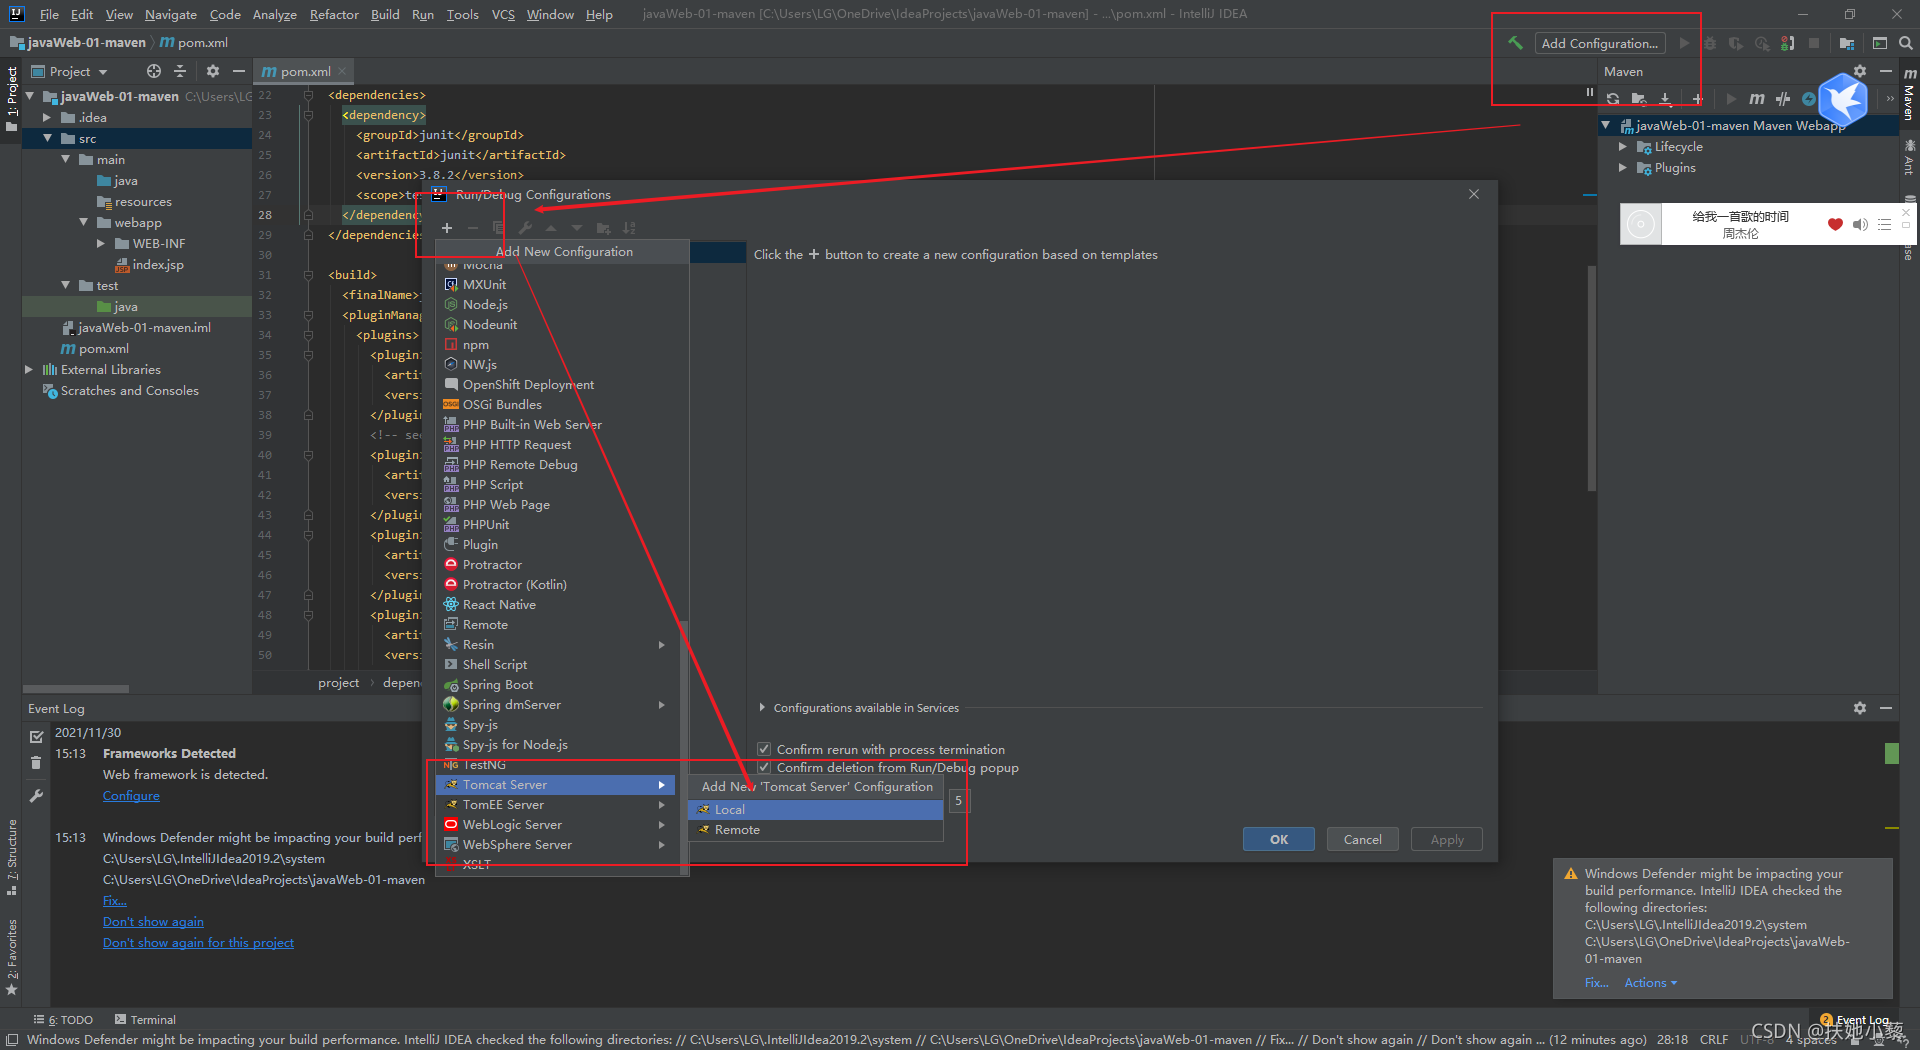Toggle Confirm rerun with process termination
The image size is (1920, 1050).
764,749
